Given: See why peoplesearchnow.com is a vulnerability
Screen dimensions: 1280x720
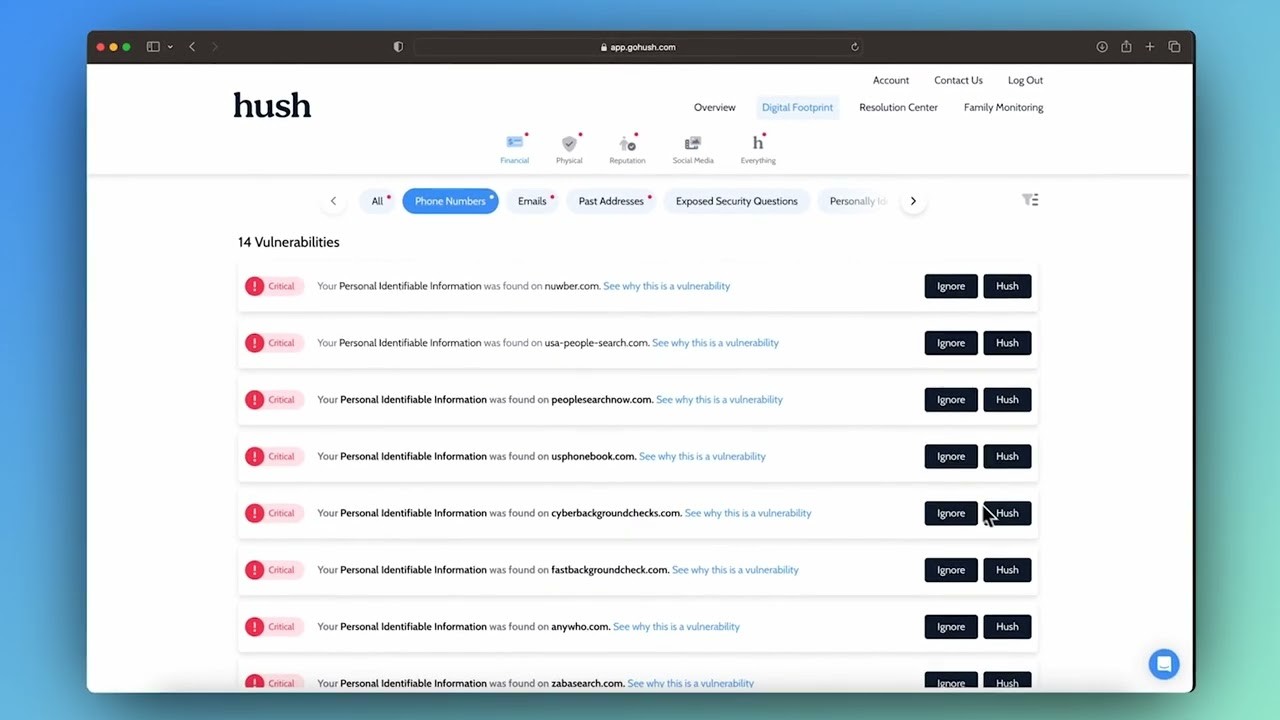Looking at the screenshot, I should [719, 400].
